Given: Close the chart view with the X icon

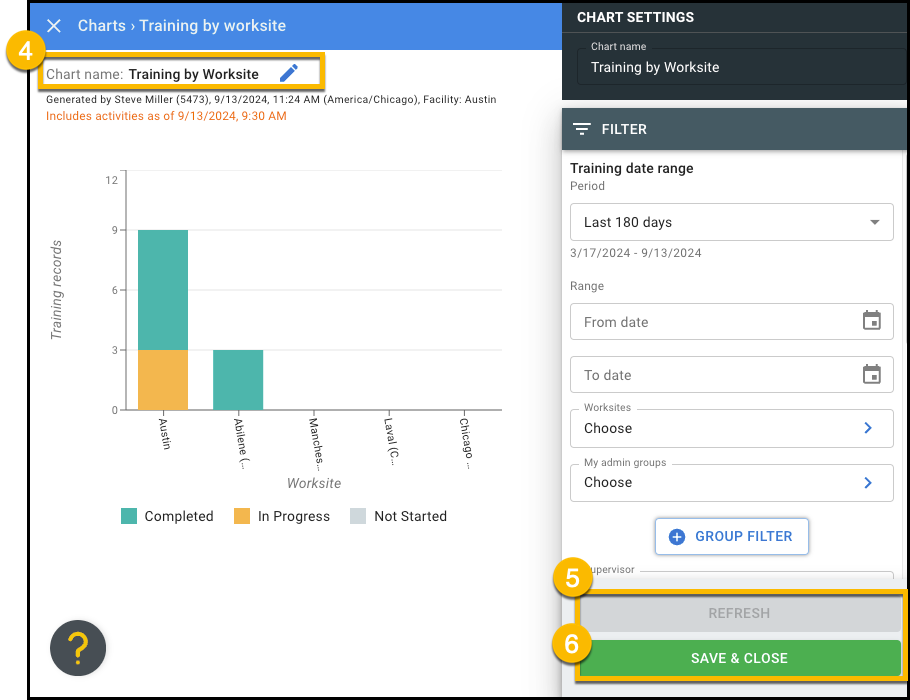Looking at the screenshot, I should pos(54,26).
